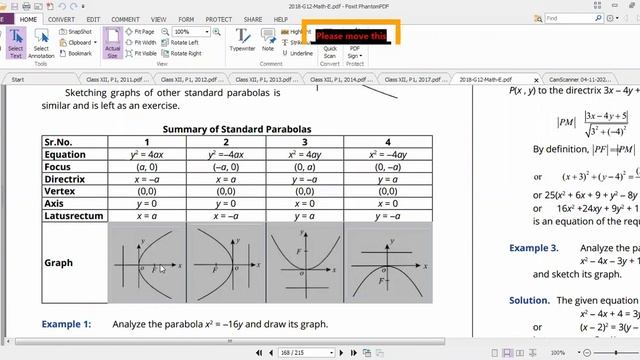Click the Save icon in quick access bar
Viewport: 640px width, 360px height.
tap(14, 6)
